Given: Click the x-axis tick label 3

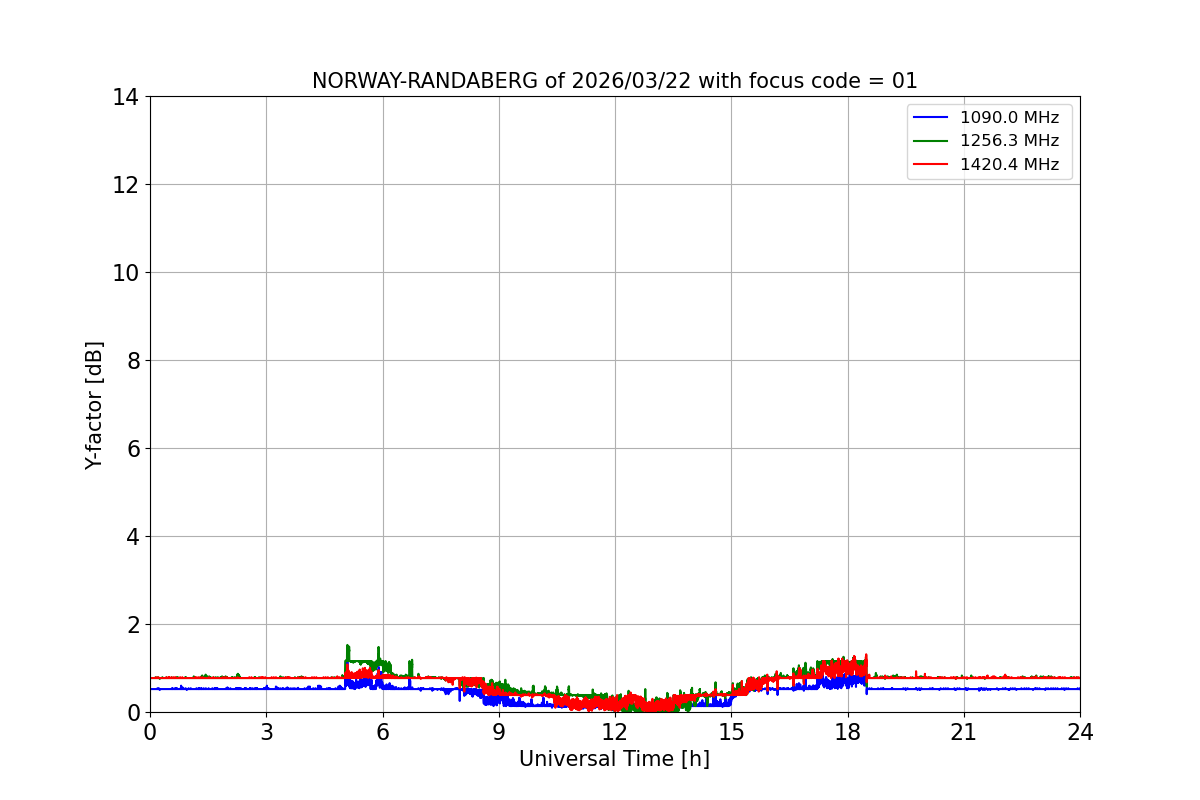Looking at the screenshot, I should tap(266, 732).
